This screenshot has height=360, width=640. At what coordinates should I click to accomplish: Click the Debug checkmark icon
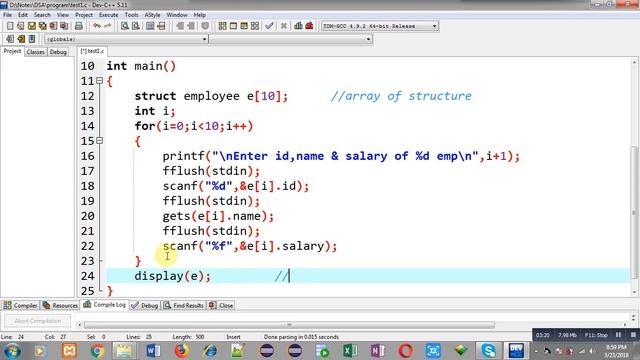(x=269, y=26)
